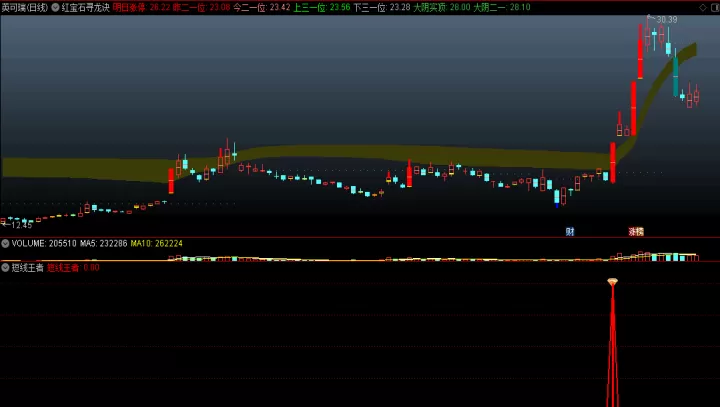Select the 12.45 low price label
The image size is (720, 407).
[22, 225]
